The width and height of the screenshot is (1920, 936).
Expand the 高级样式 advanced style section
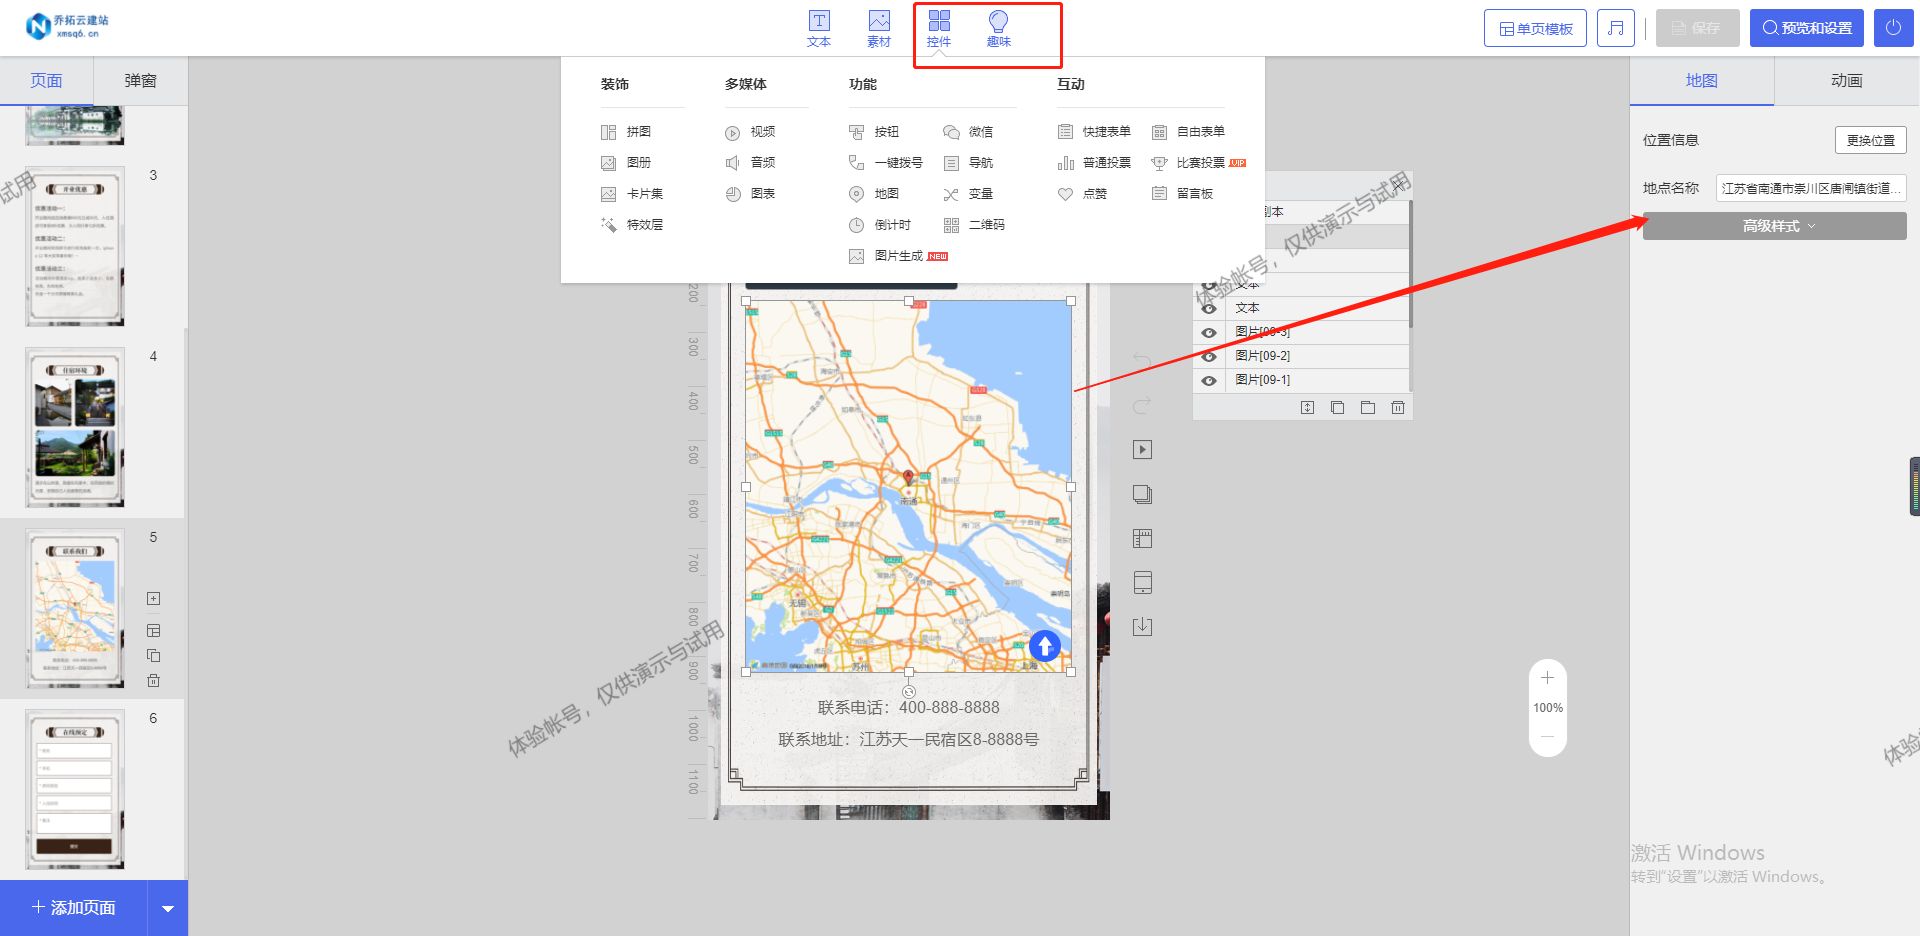[x=1774, y=226]
